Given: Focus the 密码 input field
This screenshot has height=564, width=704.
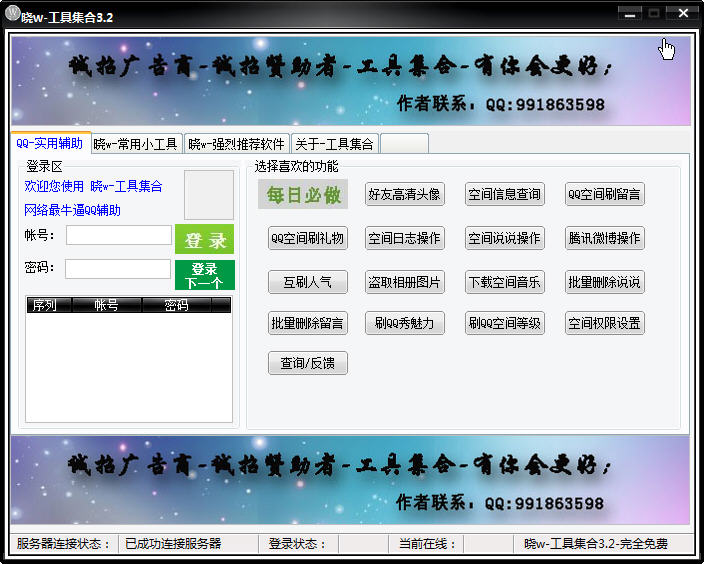Looking at the screenshot, I should pyautogui.click(x=118, y=269).
